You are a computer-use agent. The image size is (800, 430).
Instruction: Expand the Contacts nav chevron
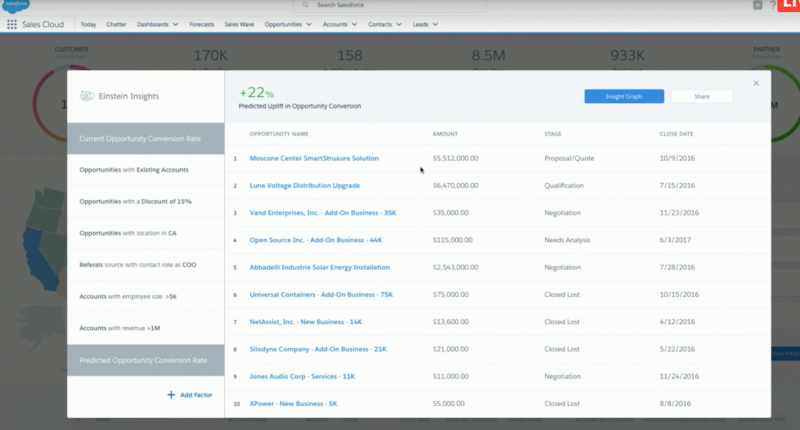[x=399, y=24]
